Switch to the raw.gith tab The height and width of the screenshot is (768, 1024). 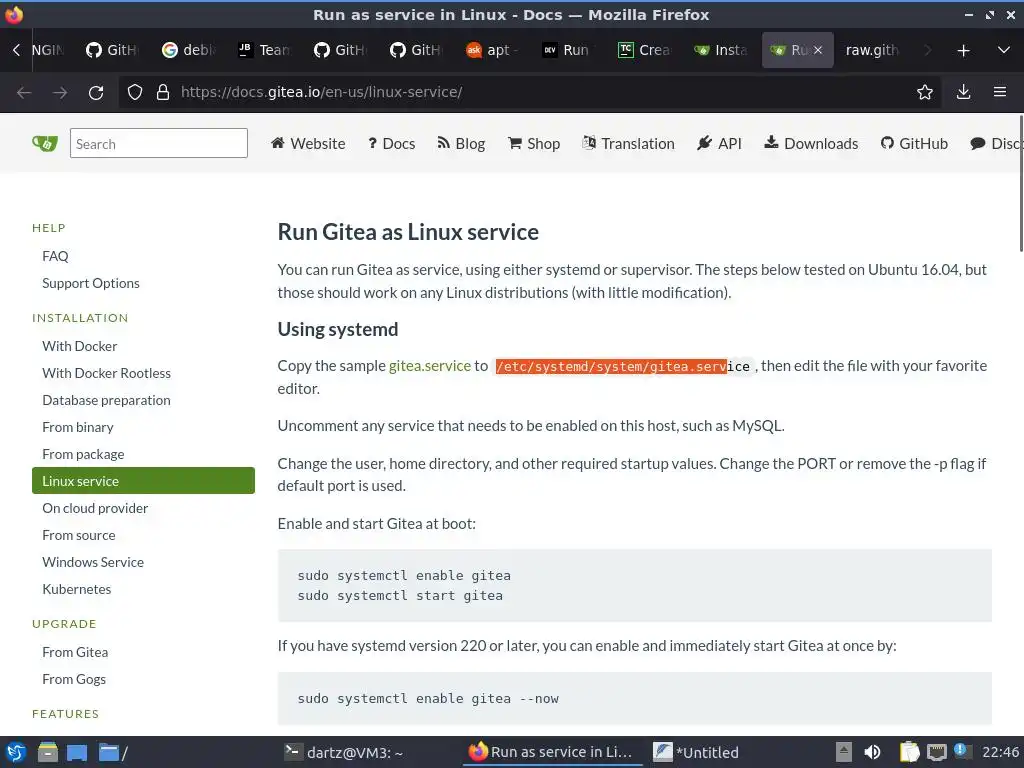pyautogui.click(x=872, y=50)
